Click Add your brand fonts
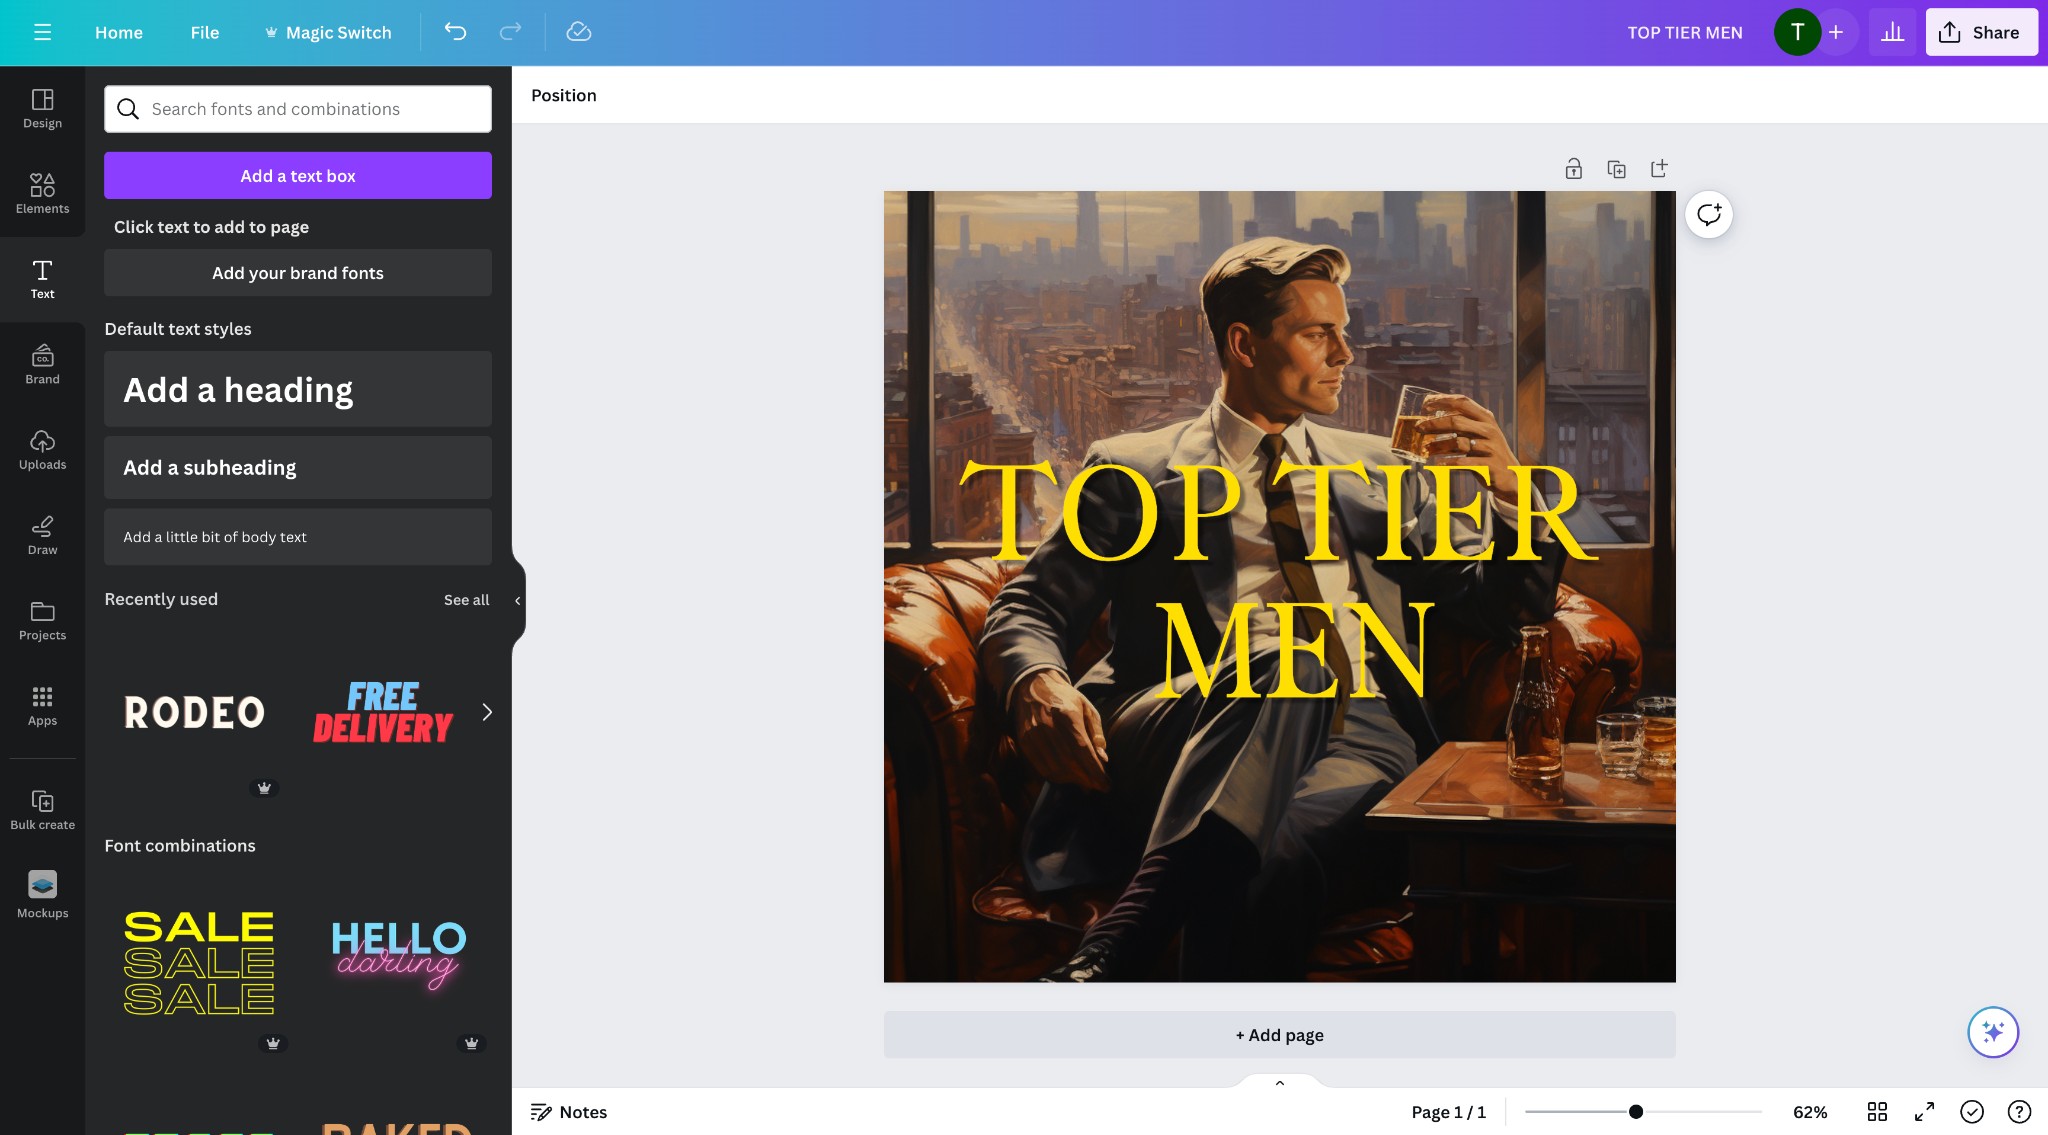Screen dimensions: 2048x1135 coord(298,273)
